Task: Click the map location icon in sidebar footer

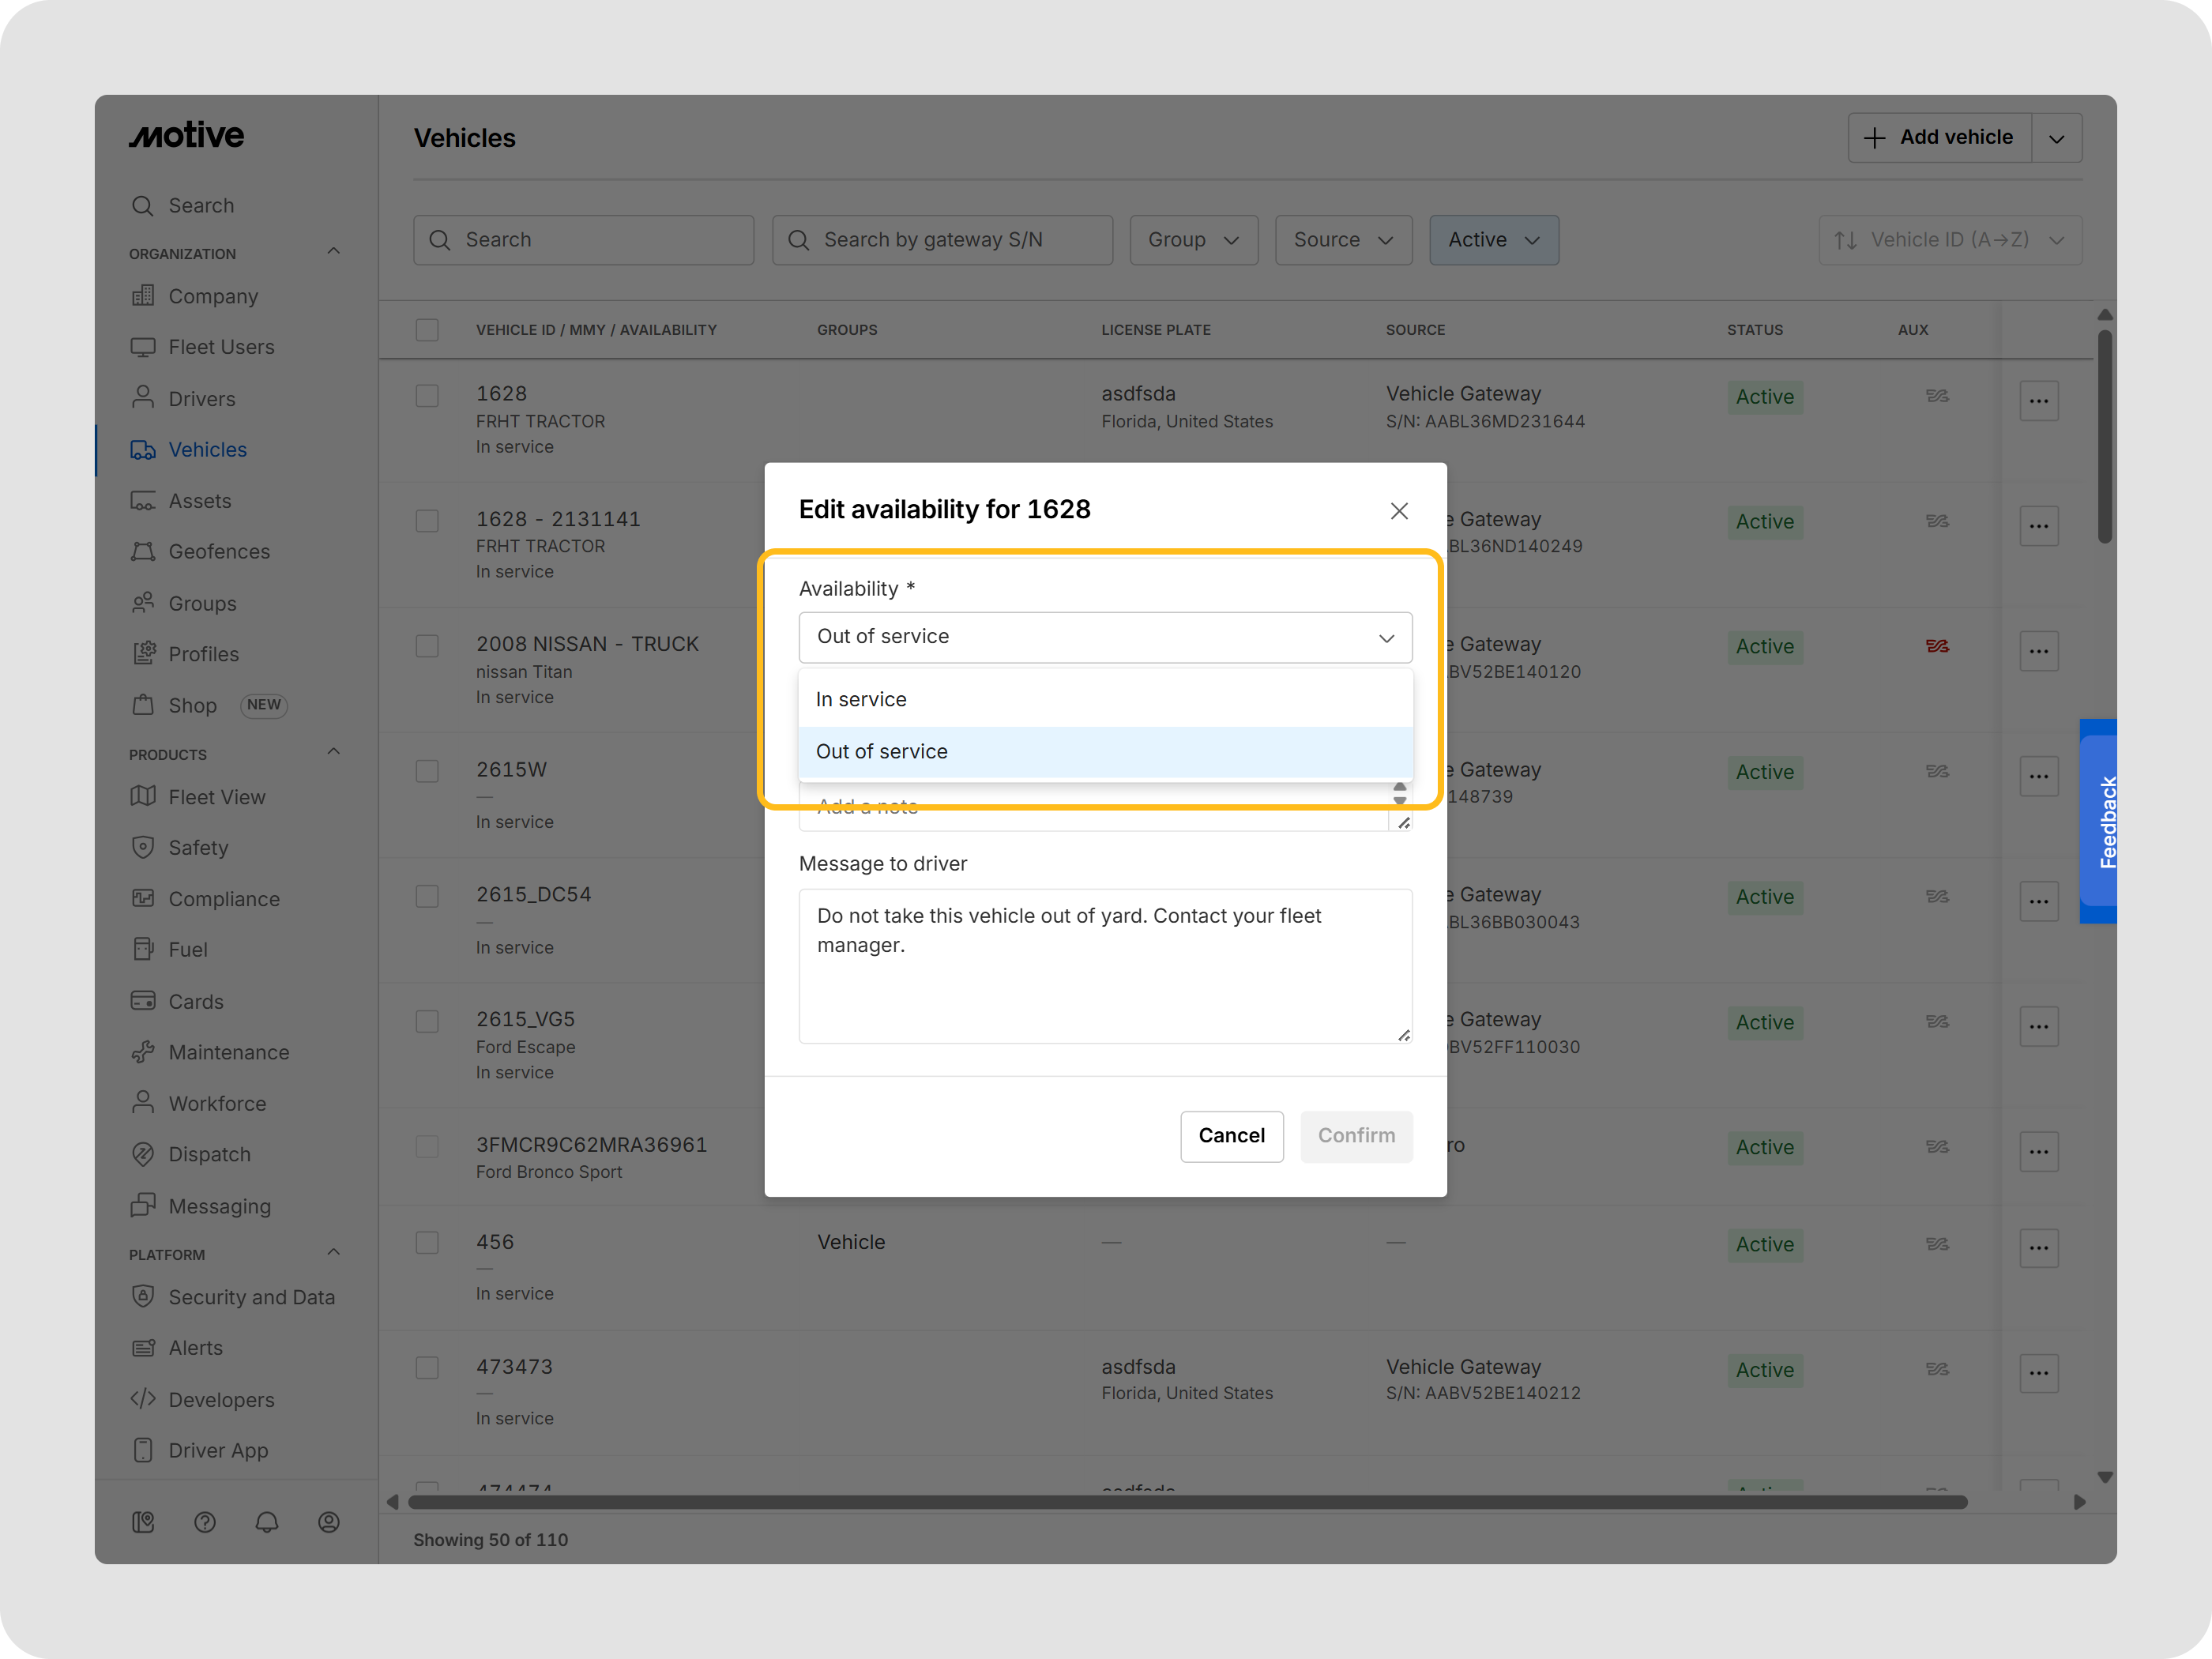Action: [143, 1522]
